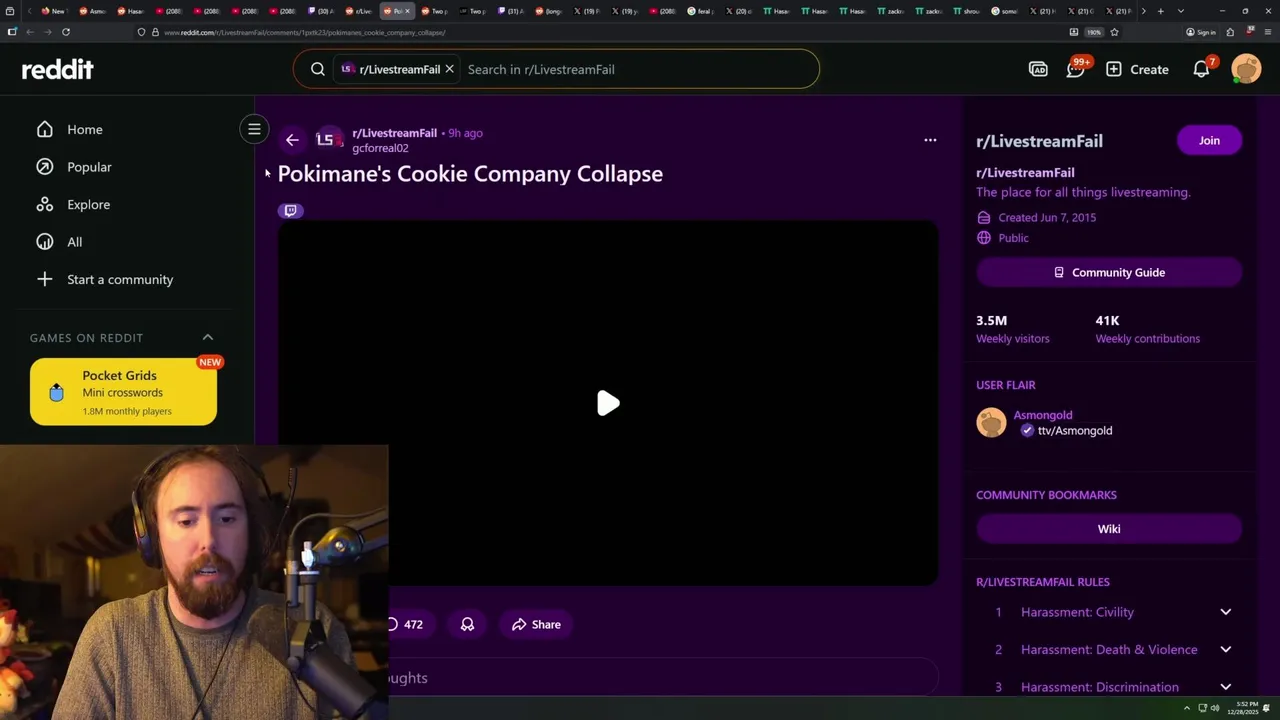Collapse the left navigation sidebar

pyautogui.click(x=254, y=129)
